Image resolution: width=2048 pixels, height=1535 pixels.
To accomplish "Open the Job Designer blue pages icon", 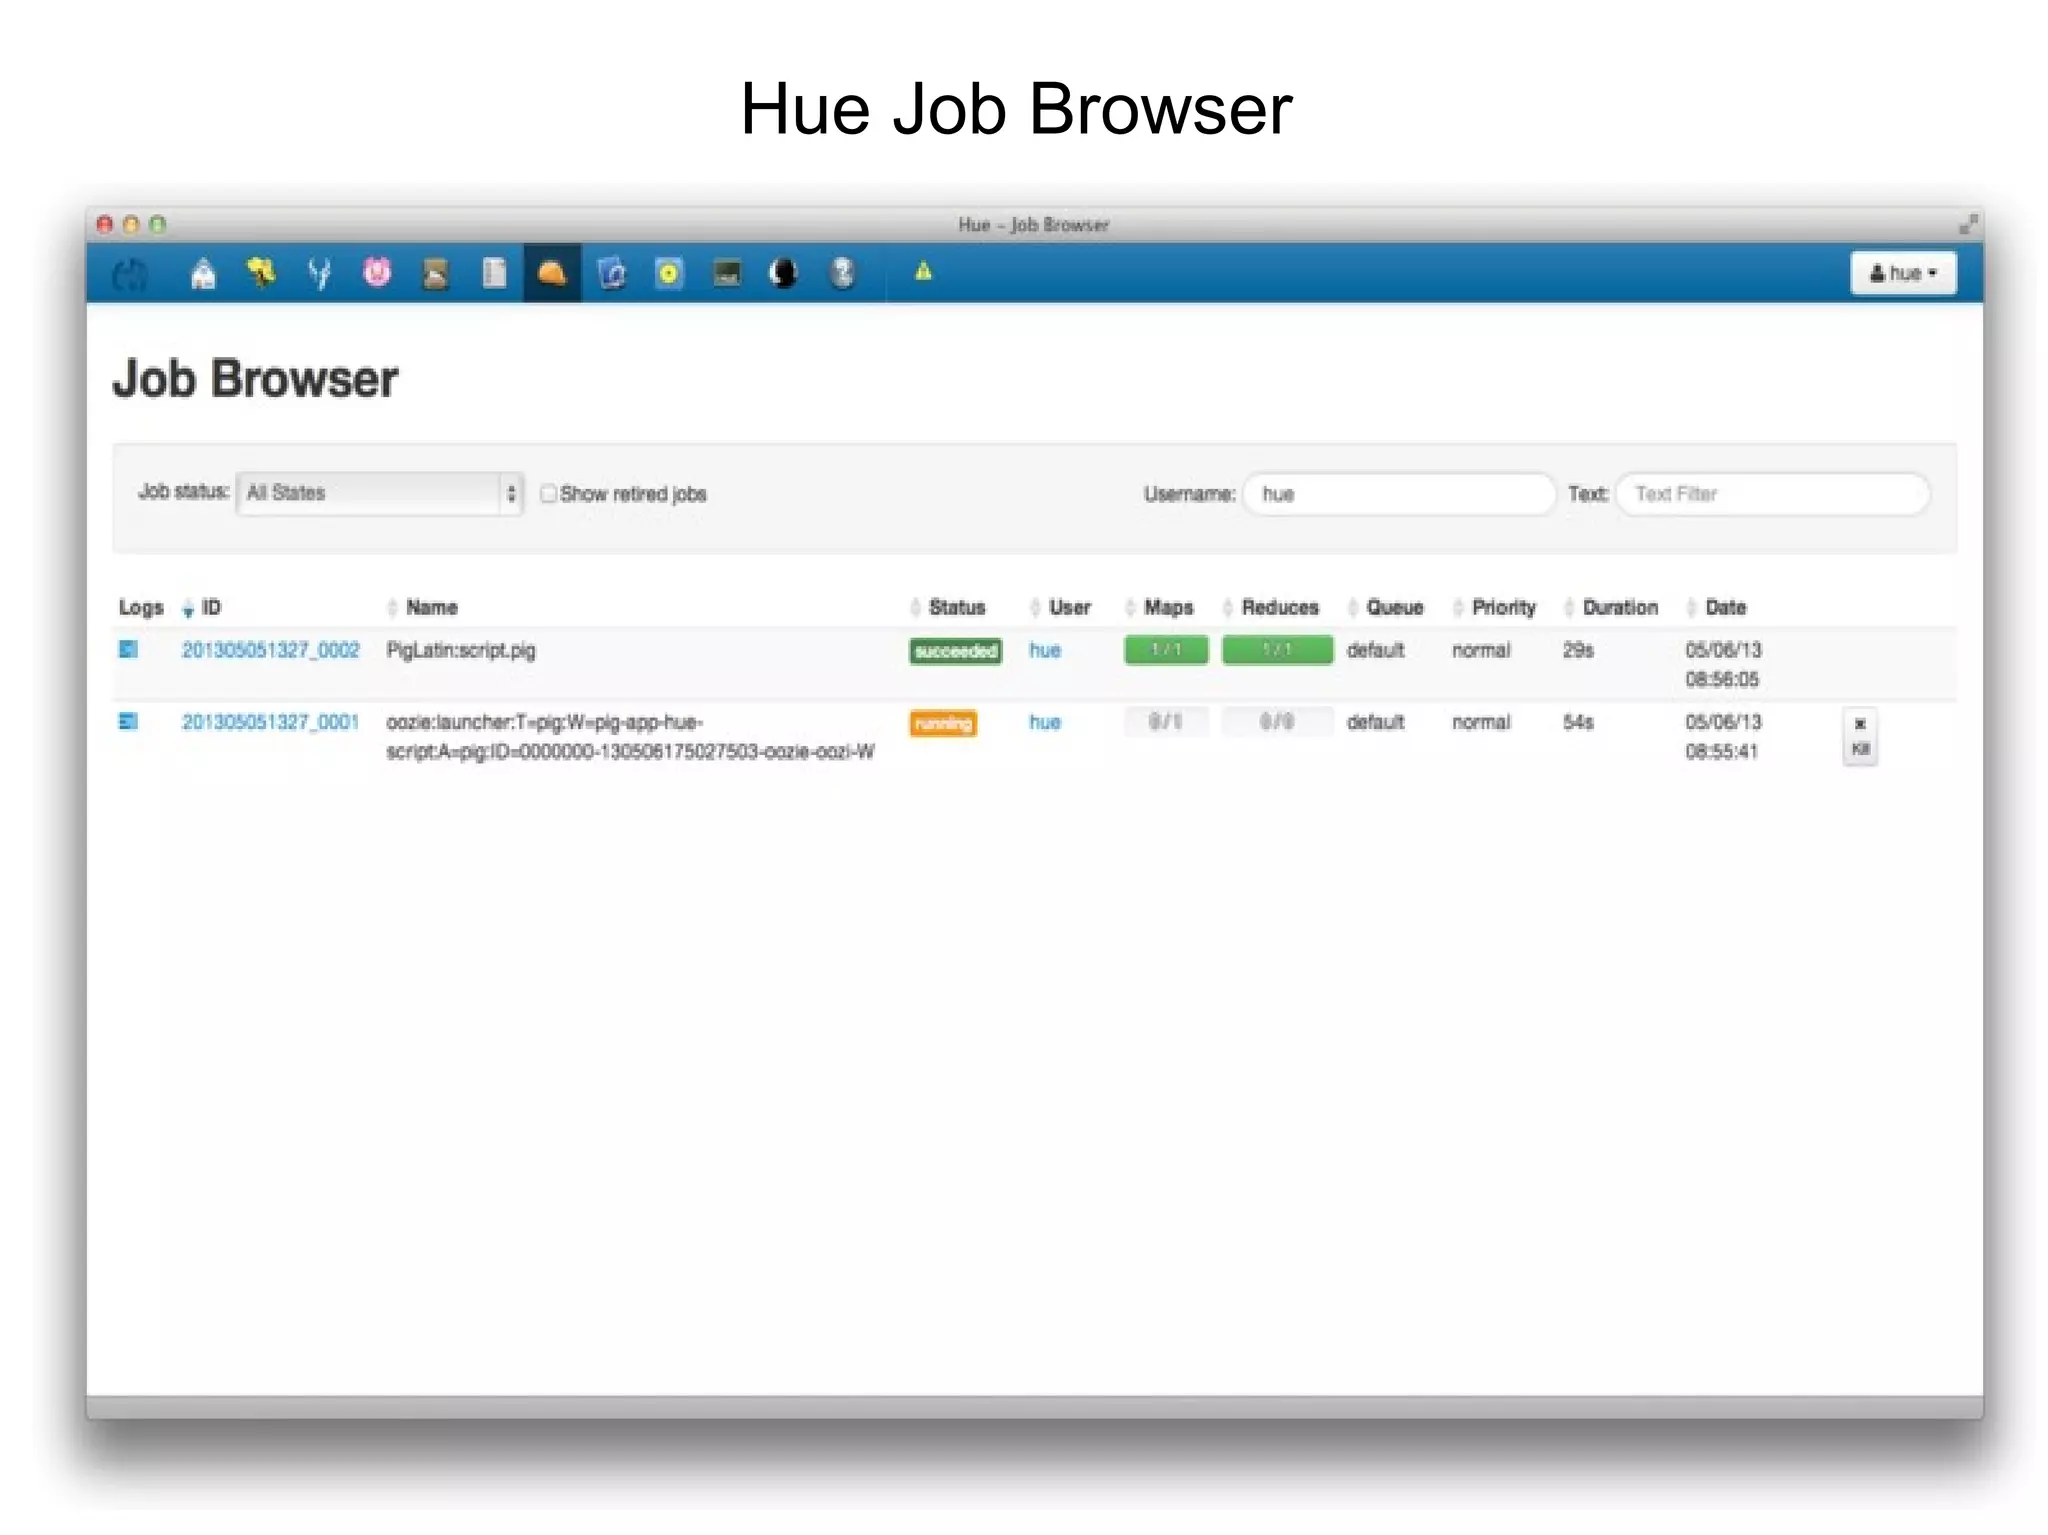I will (x=611, y=273).
